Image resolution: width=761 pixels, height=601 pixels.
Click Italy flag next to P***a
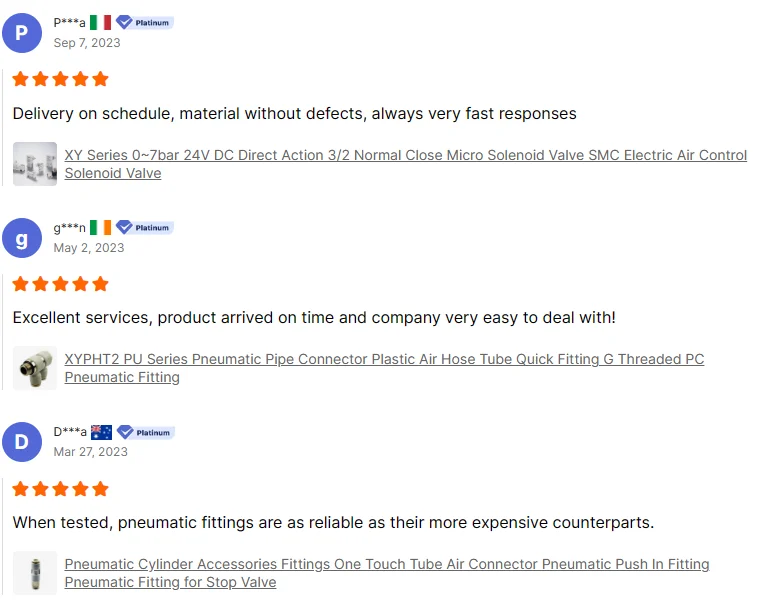[100, 23]
